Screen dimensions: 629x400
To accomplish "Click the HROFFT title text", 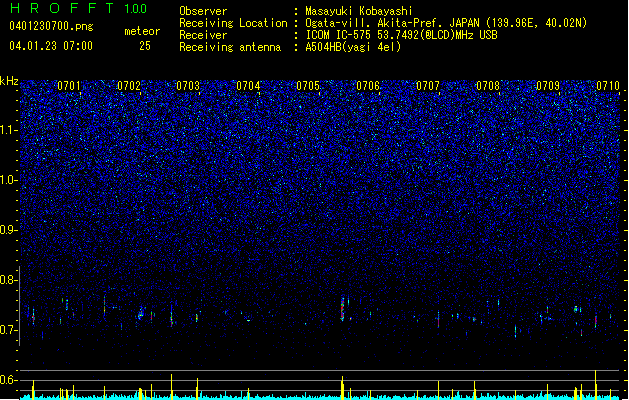I will pos(62,8).
